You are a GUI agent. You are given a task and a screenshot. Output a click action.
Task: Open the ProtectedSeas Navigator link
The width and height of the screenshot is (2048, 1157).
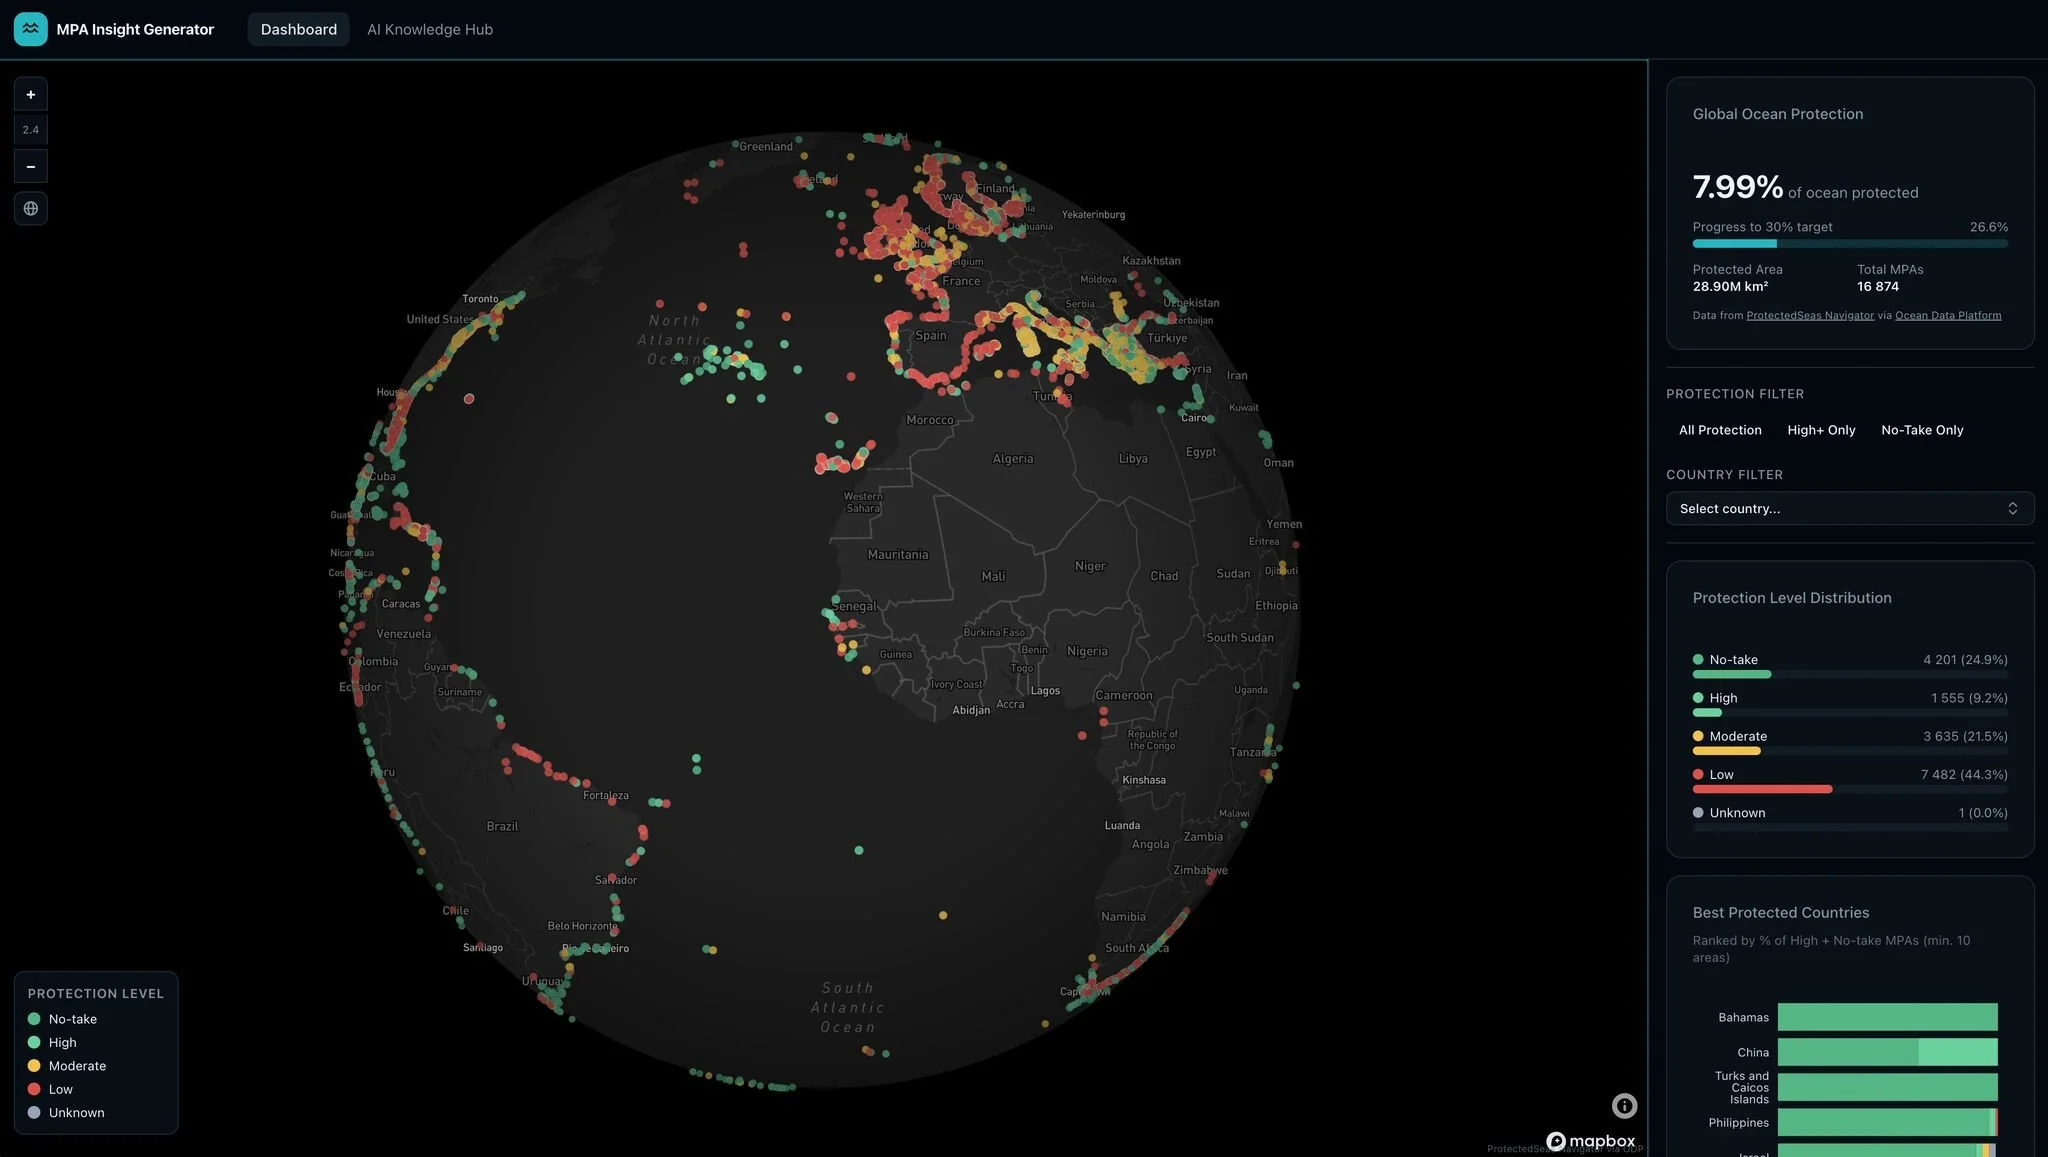click(1810, 316)
